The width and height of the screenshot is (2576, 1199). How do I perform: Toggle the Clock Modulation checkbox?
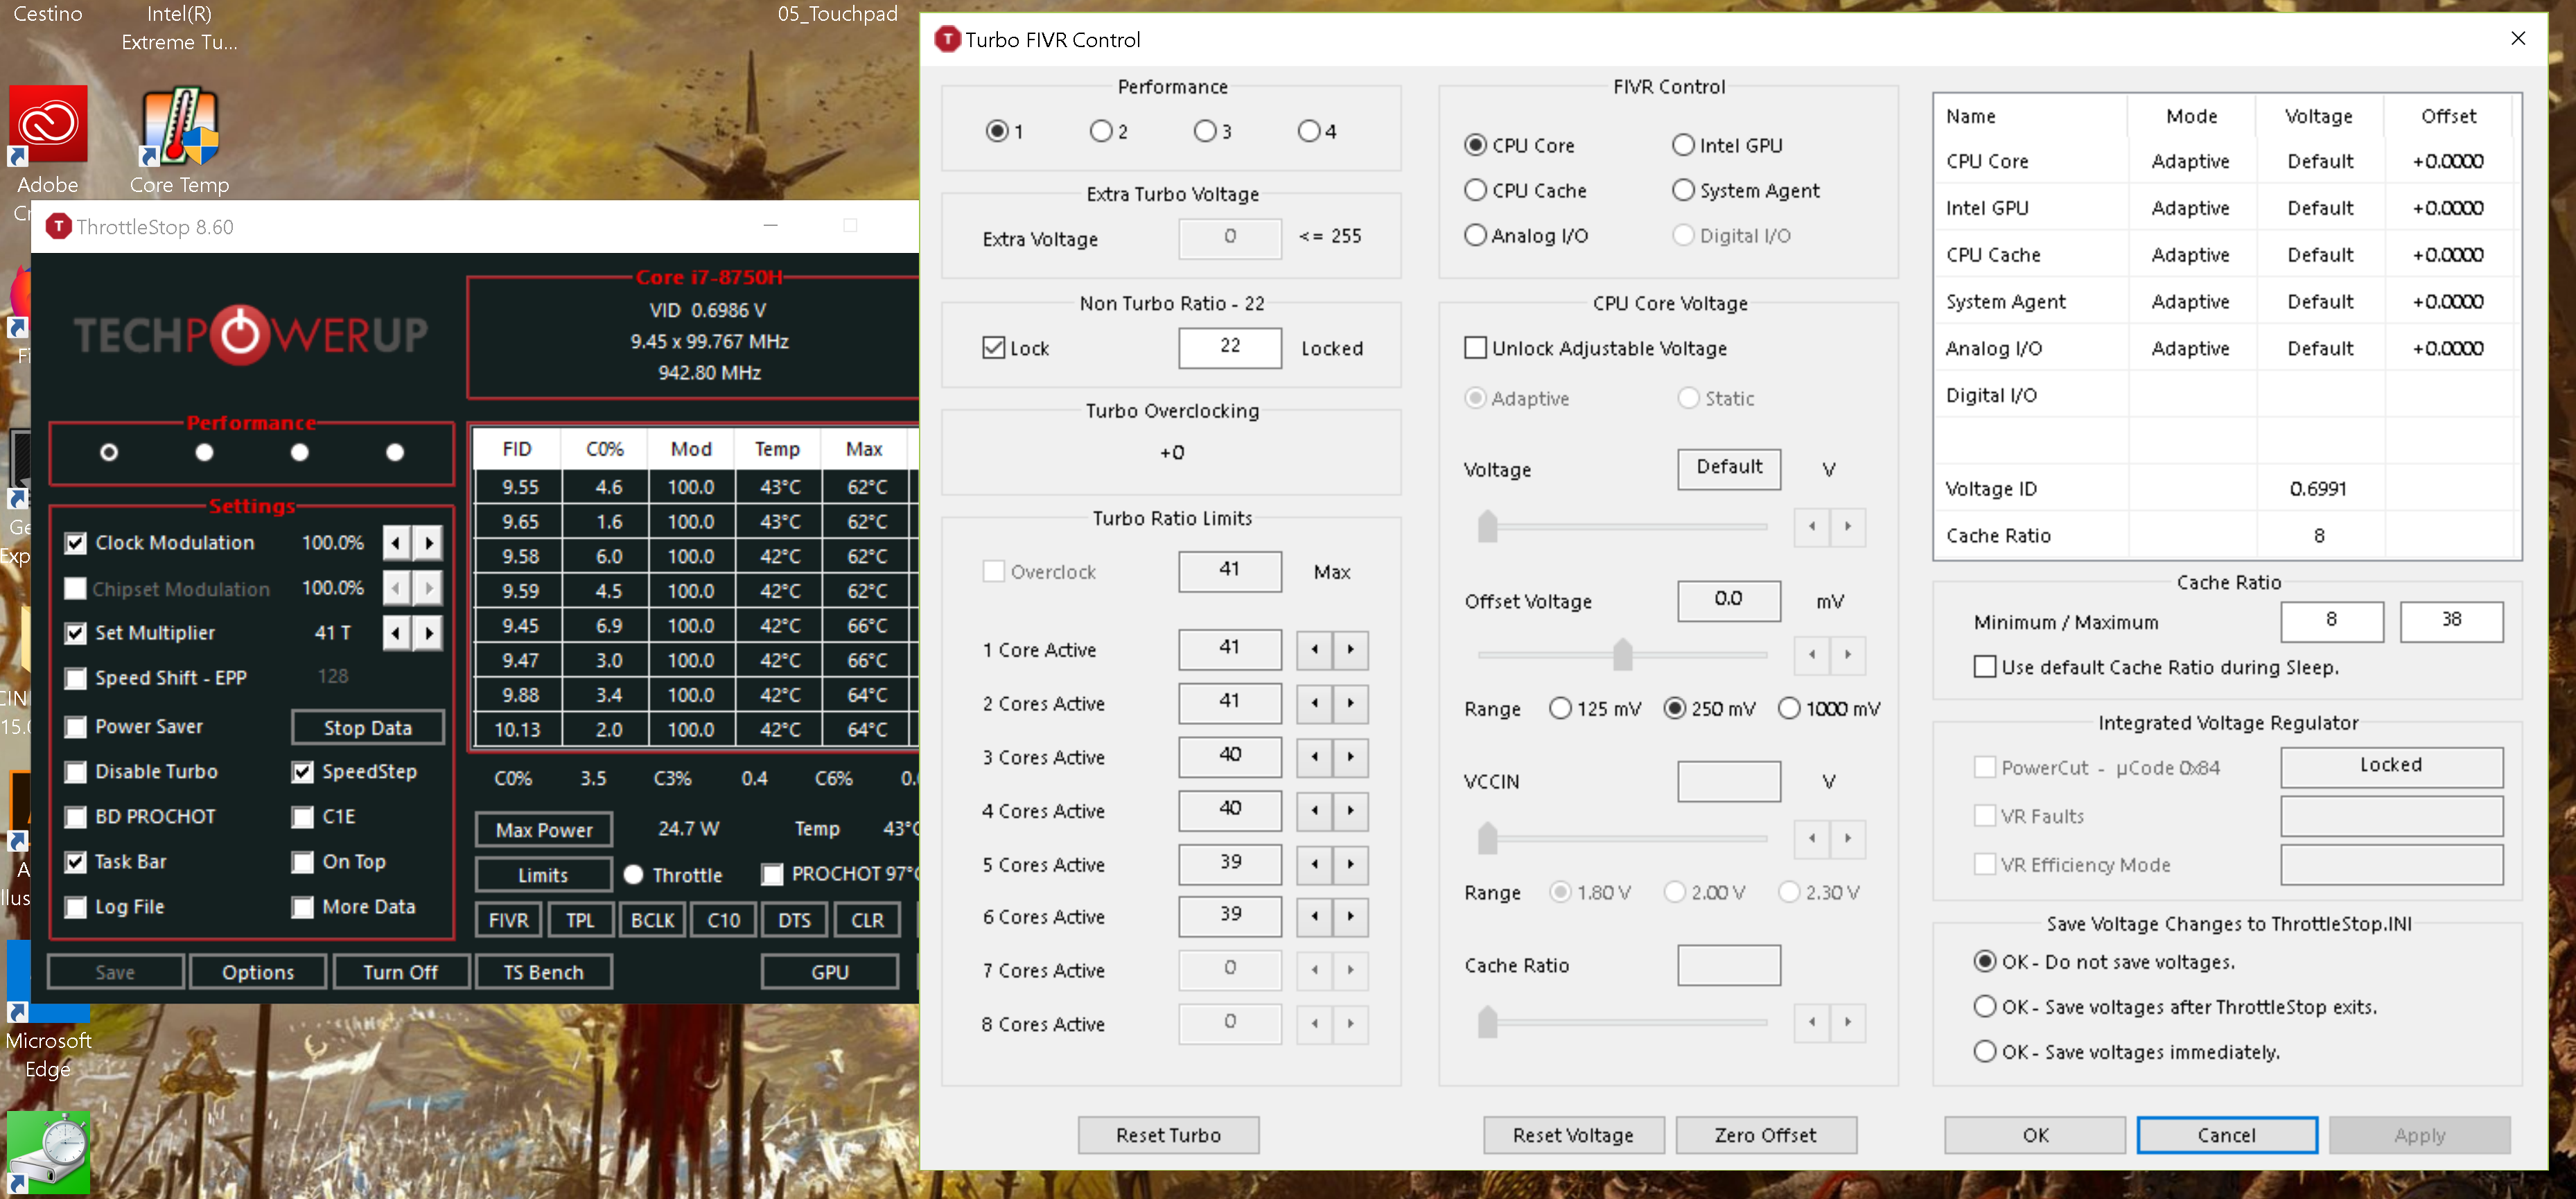click(75, 543)
